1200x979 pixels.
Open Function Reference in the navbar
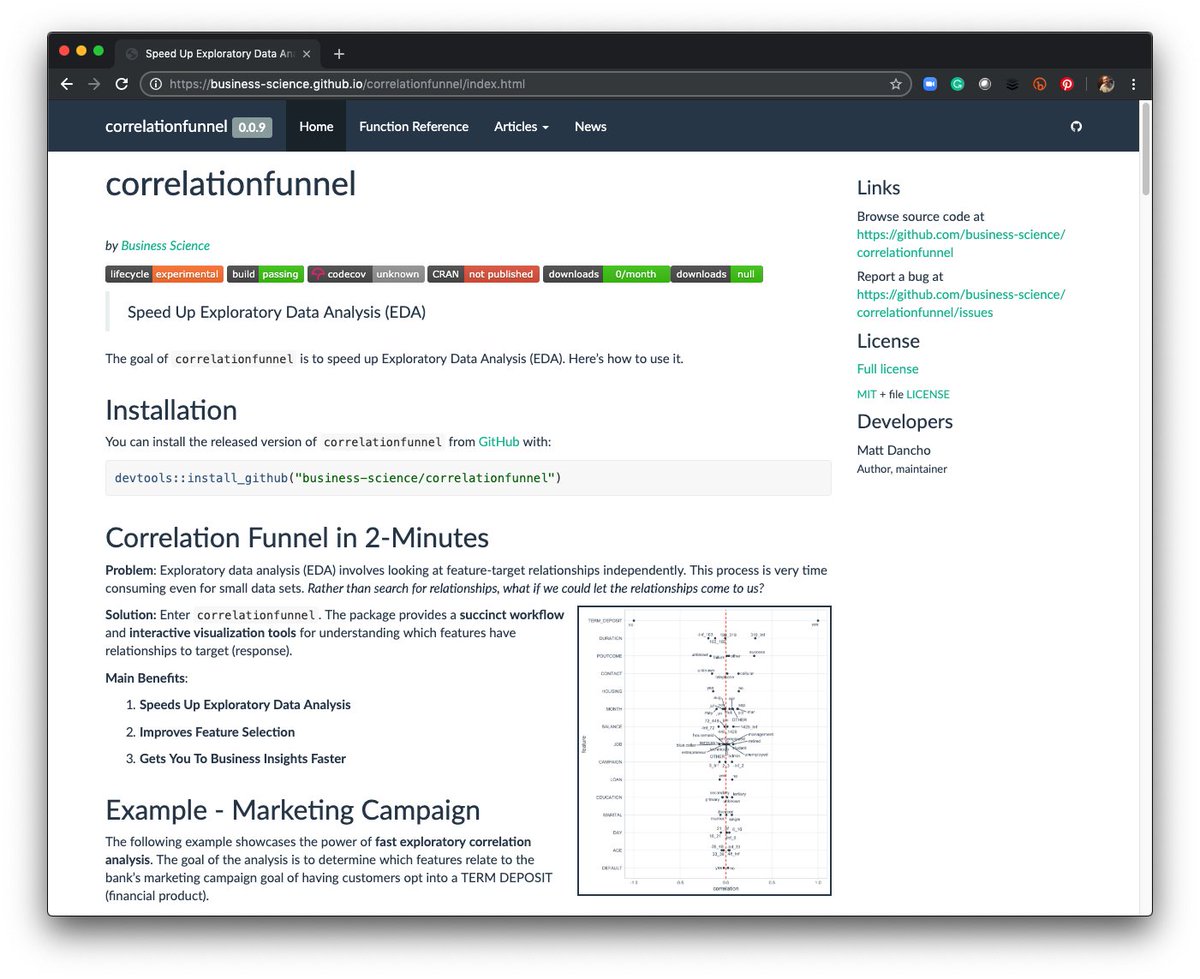tap(414, 127)
